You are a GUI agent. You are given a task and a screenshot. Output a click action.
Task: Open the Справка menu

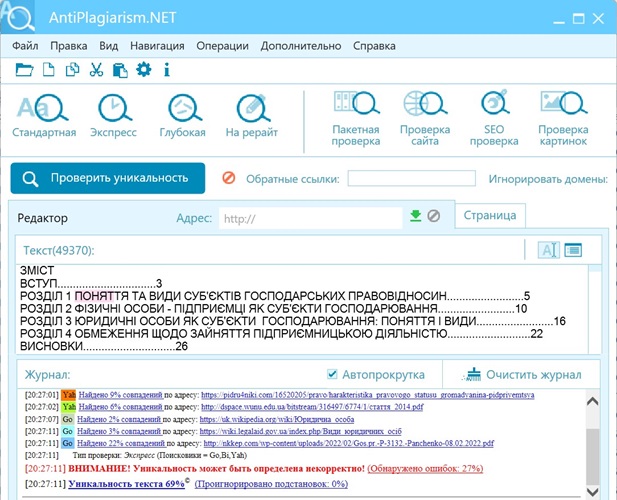coord(374,46)
